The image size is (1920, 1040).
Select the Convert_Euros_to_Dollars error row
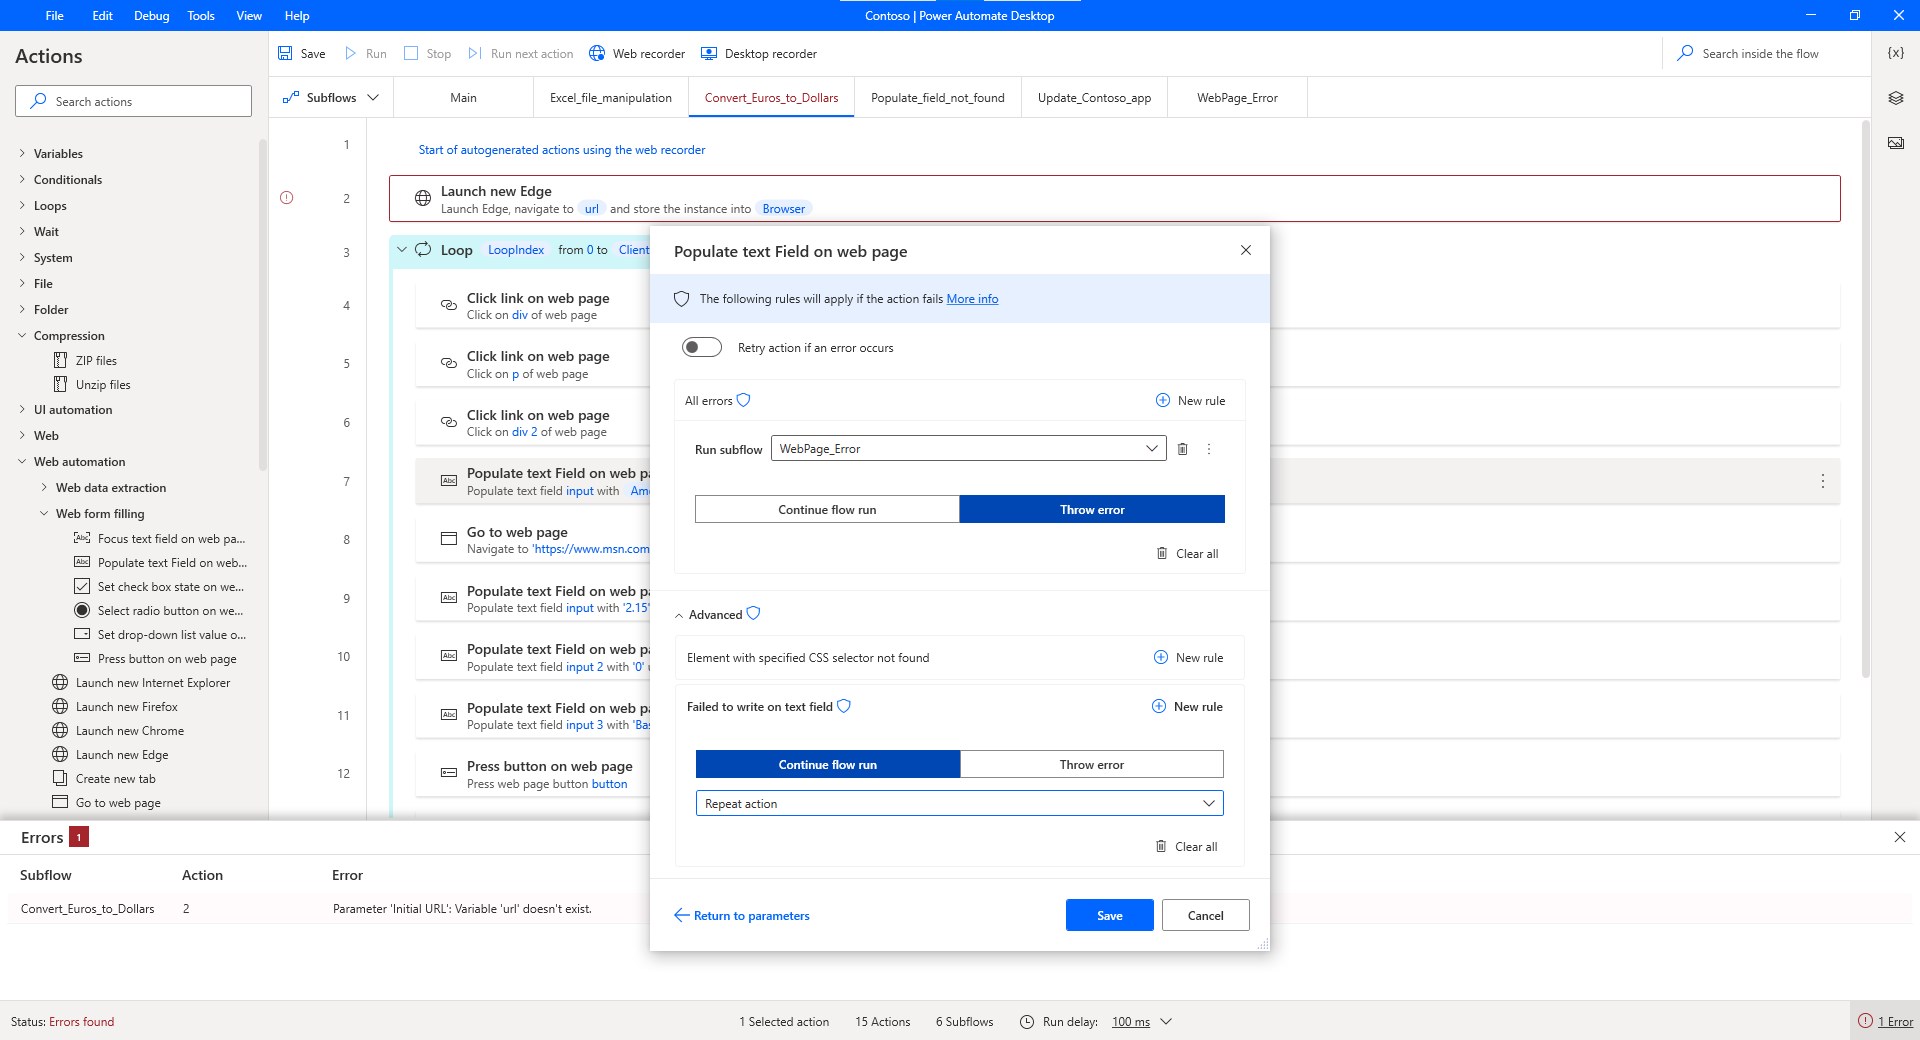(87, 908)
